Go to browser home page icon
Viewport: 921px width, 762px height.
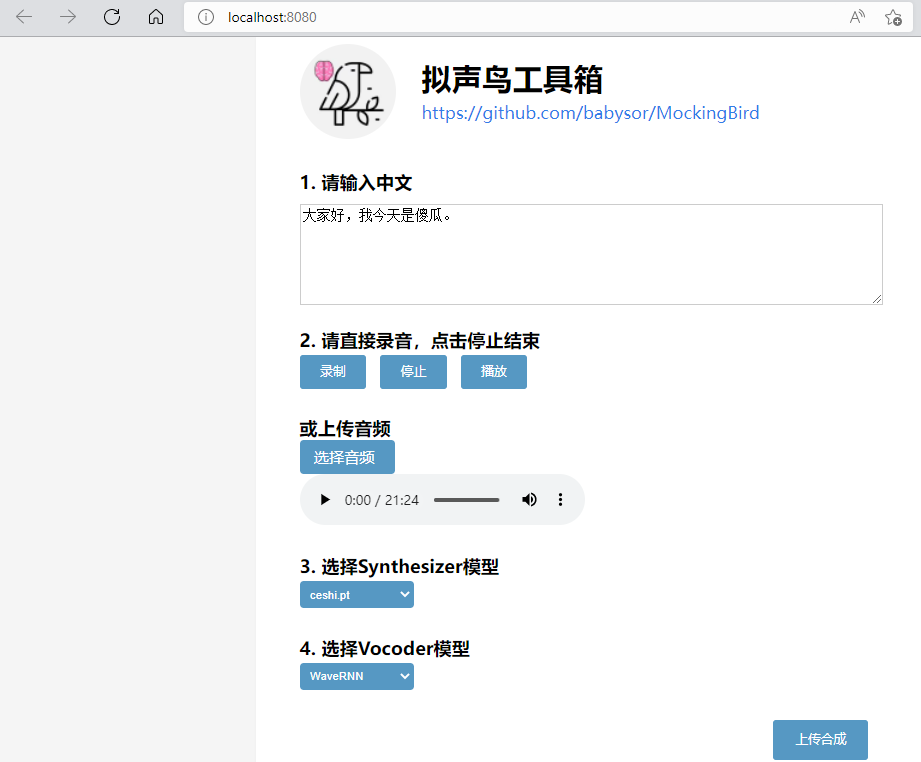[155, 17]
